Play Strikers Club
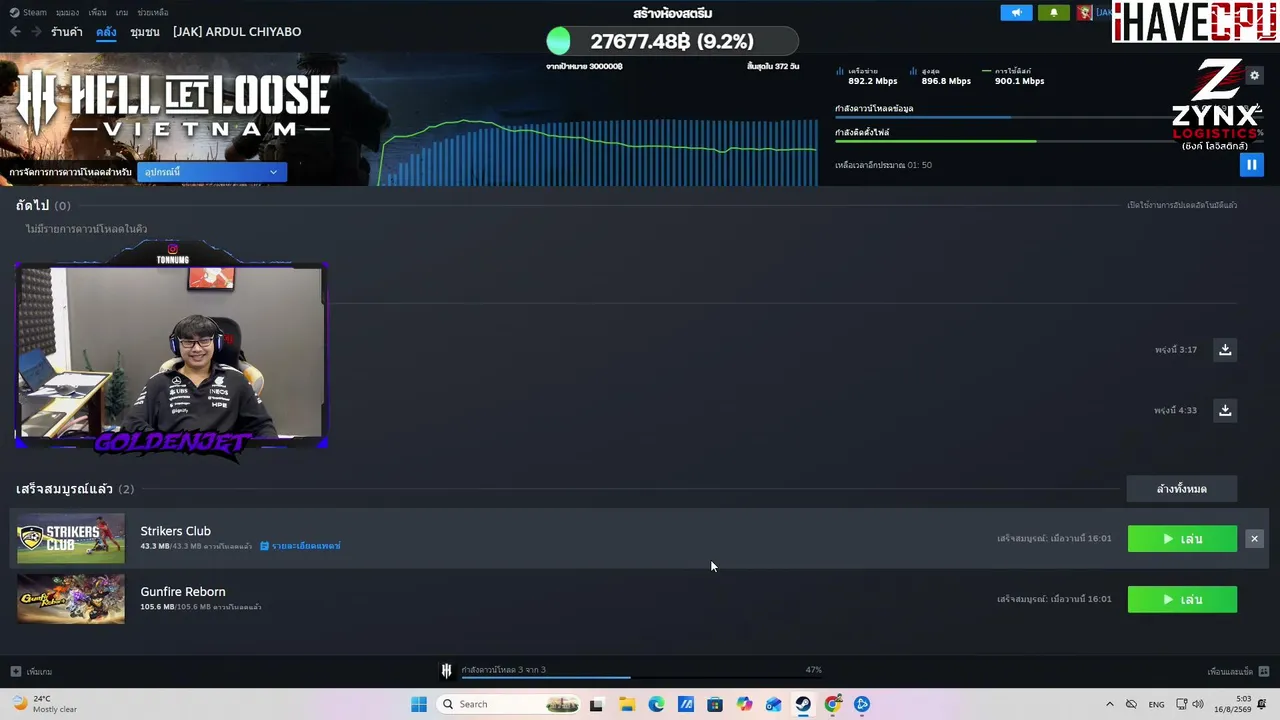 [1182, 539]
